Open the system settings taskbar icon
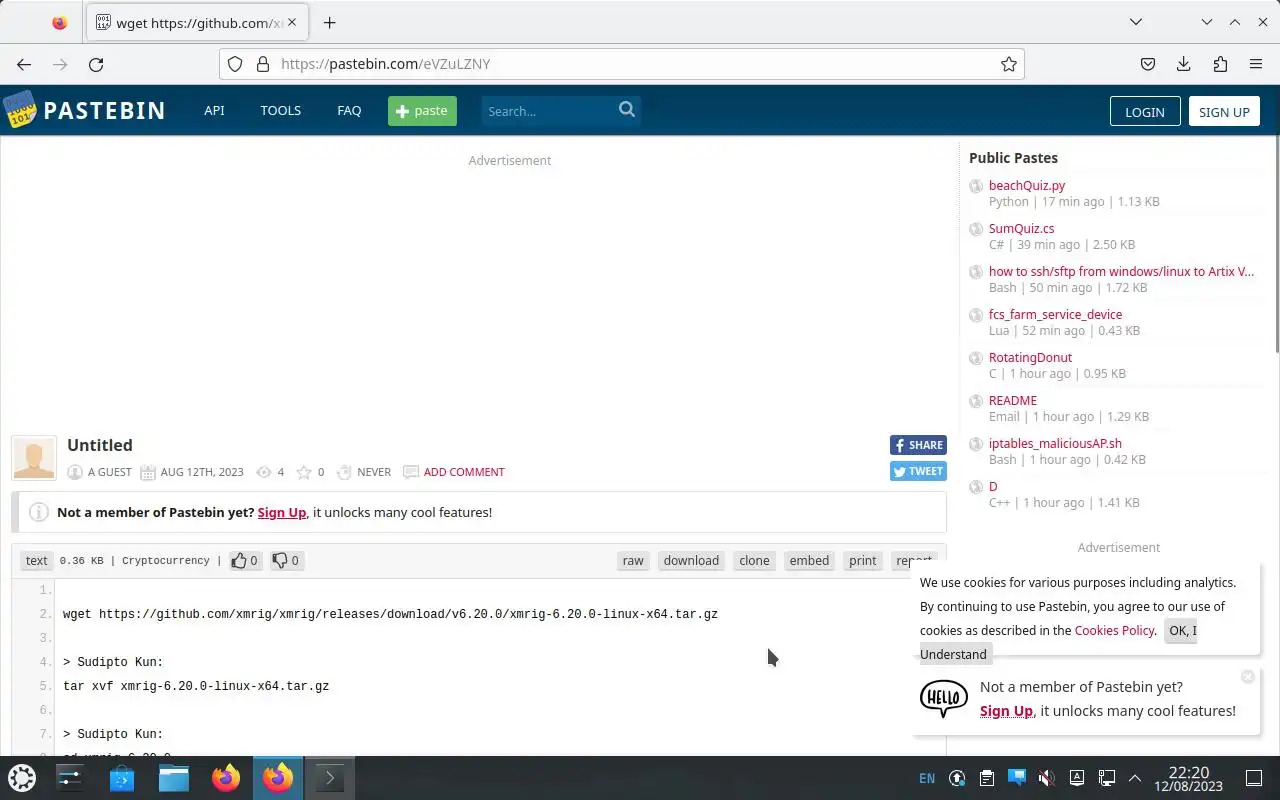Image resolution: width=1280 pixels, height=800 pixels. point(70,778)
